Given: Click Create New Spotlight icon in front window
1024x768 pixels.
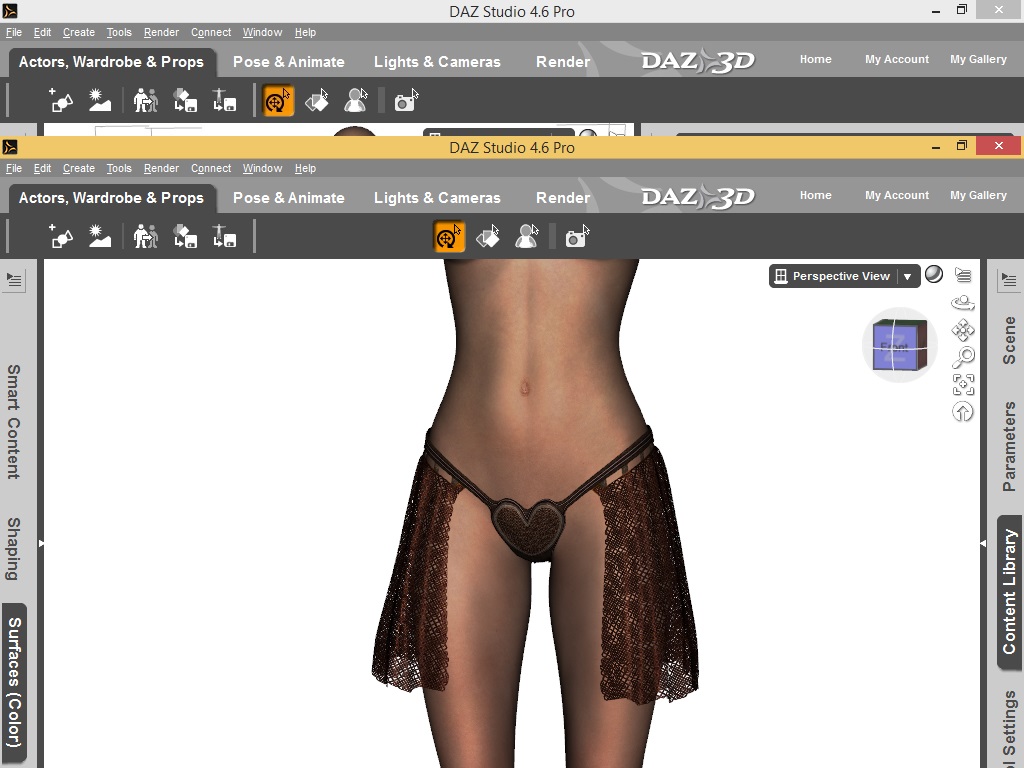Looking at the screenshot, I should 61,236.
